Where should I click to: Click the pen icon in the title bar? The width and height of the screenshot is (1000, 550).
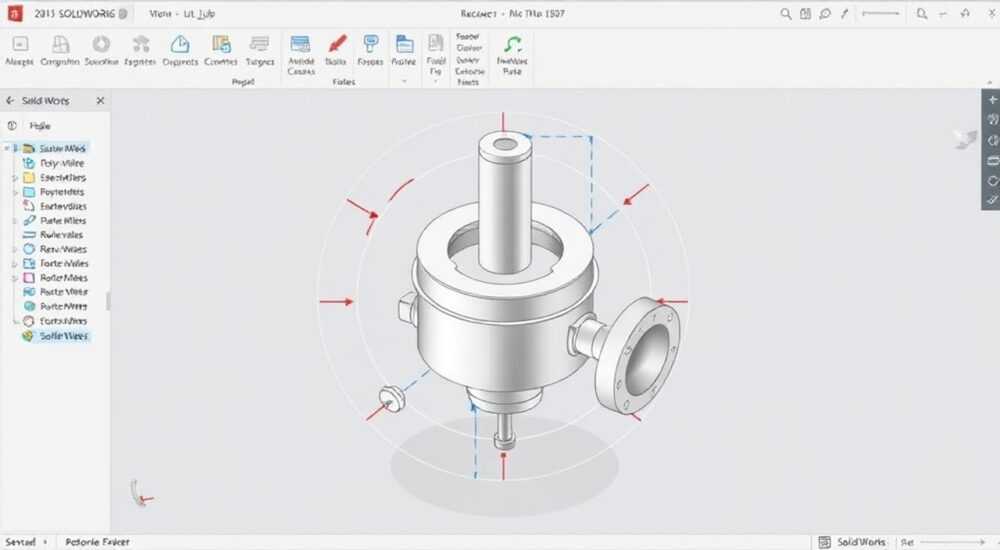click(x=844, y=13)
